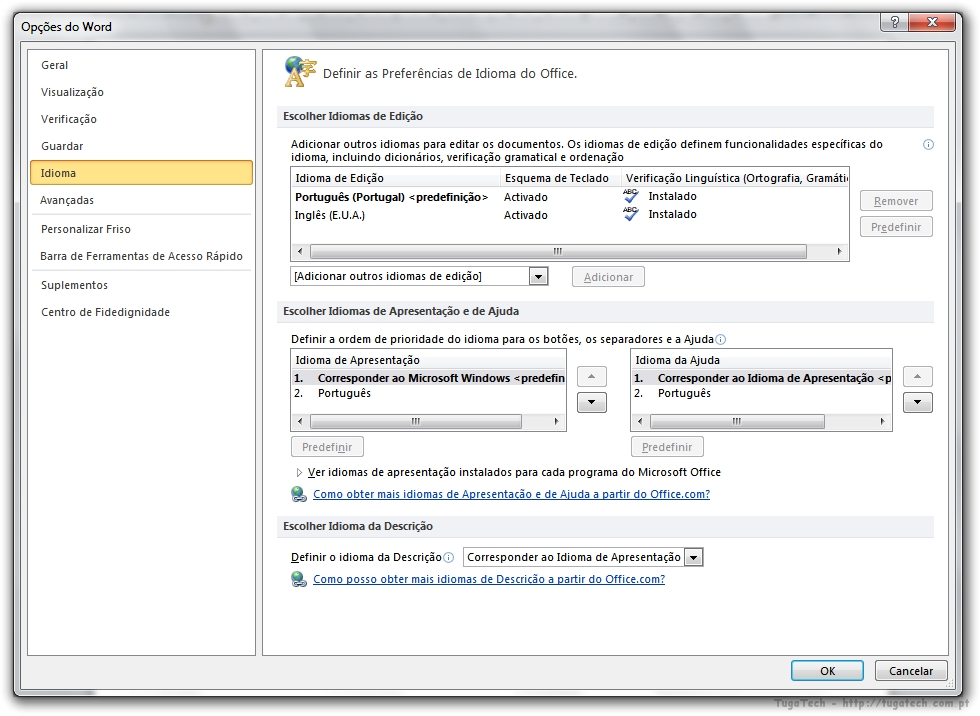The width and height of the screenshot is (980, 716).
Task: Click the 'Idioma da Ajuda' list header
Action: click(x=761, y=360)
